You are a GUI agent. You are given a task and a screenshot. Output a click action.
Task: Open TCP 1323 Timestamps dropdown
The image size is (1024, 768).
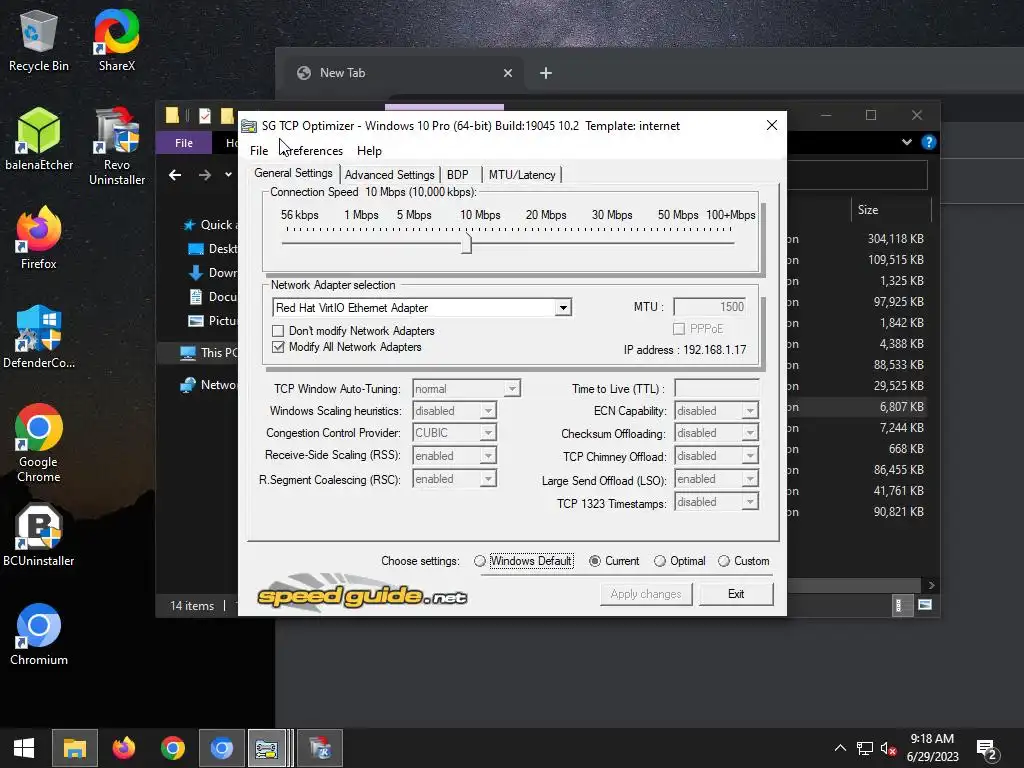point(750,502)
